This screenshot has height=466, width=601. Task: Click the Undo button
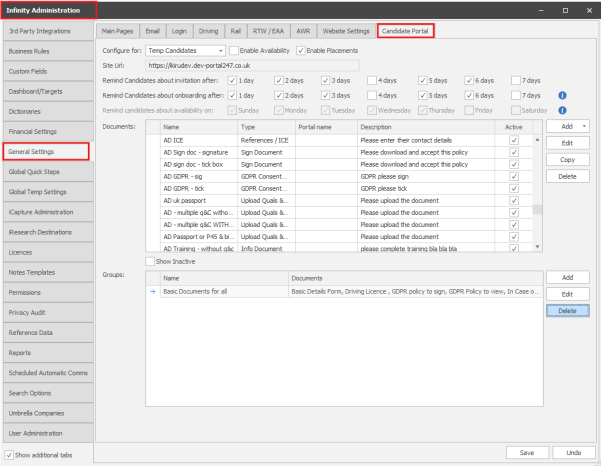click(x=574, y=453)
